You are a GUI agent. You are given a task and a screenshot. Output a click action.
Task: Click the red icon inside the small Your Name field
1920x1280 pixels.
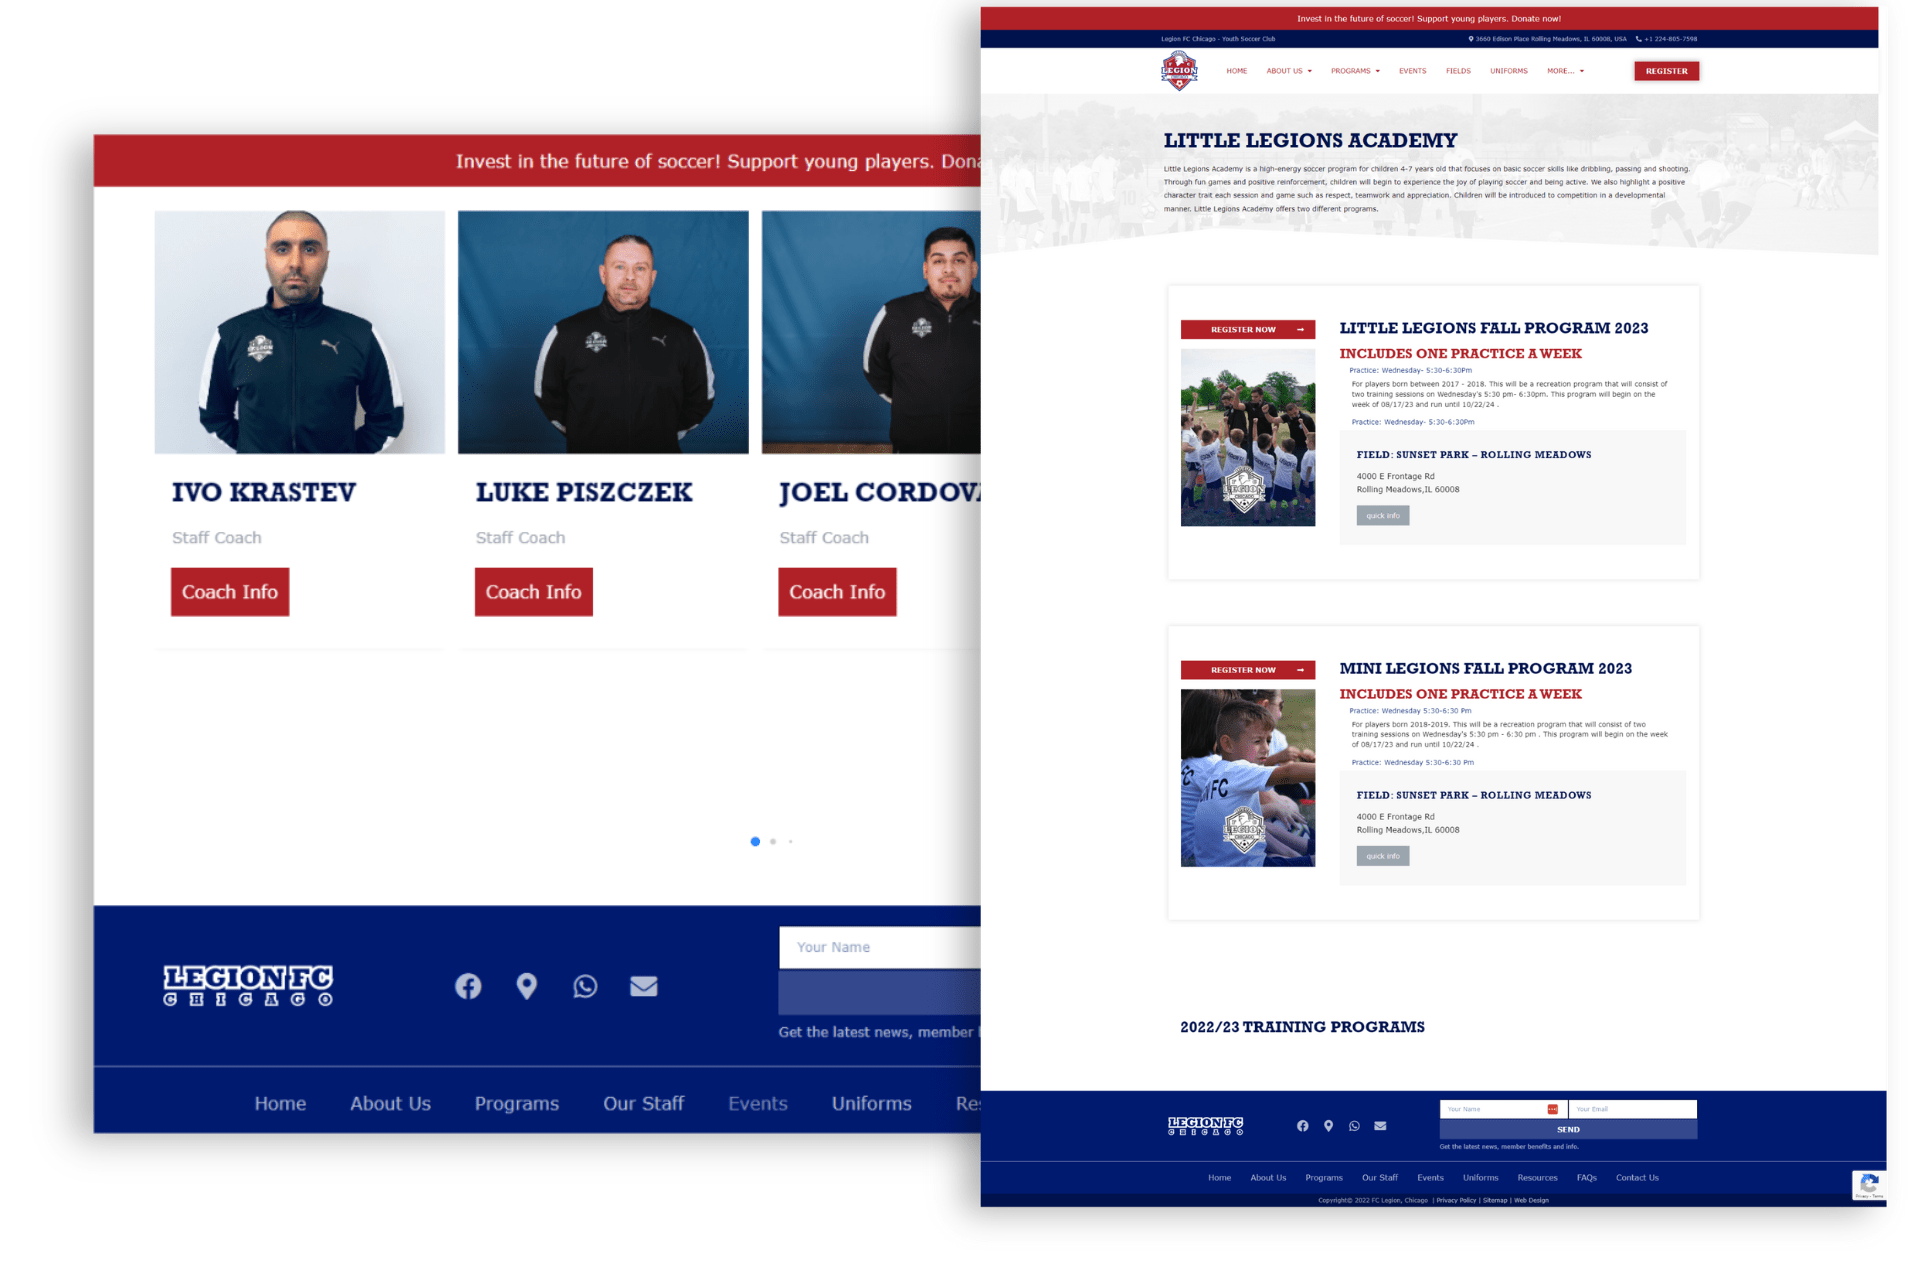(1552, 1109)
